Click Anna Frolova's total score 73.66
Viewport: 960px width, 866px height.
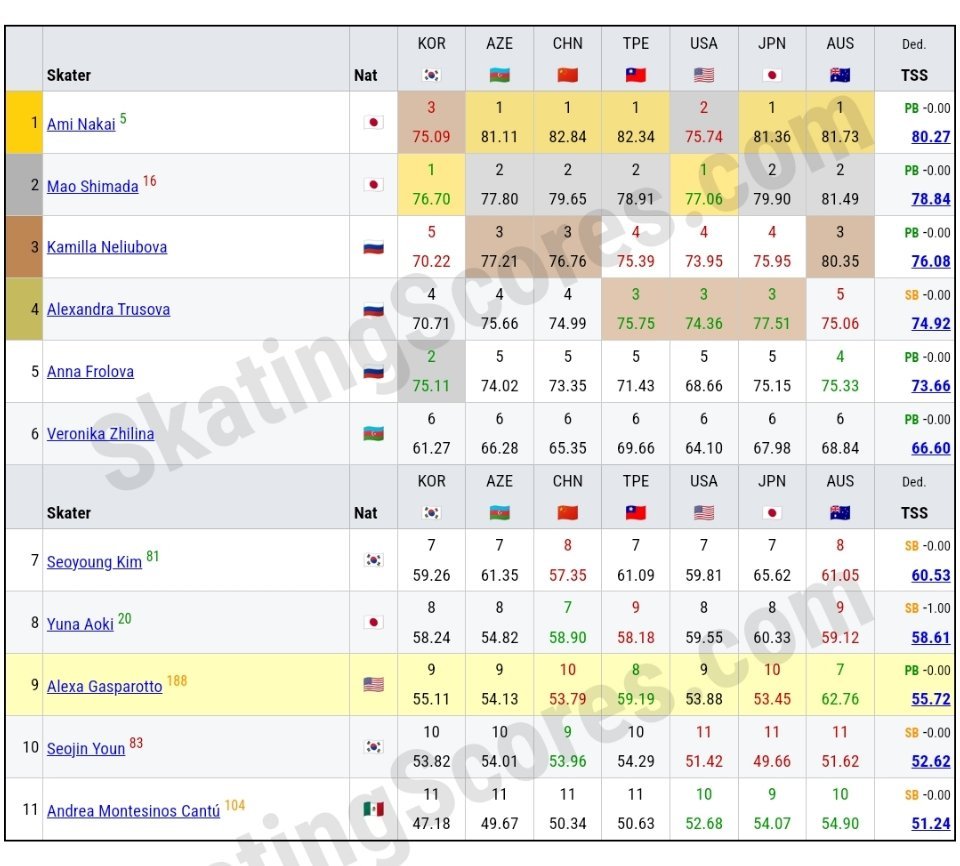(931, 386)
